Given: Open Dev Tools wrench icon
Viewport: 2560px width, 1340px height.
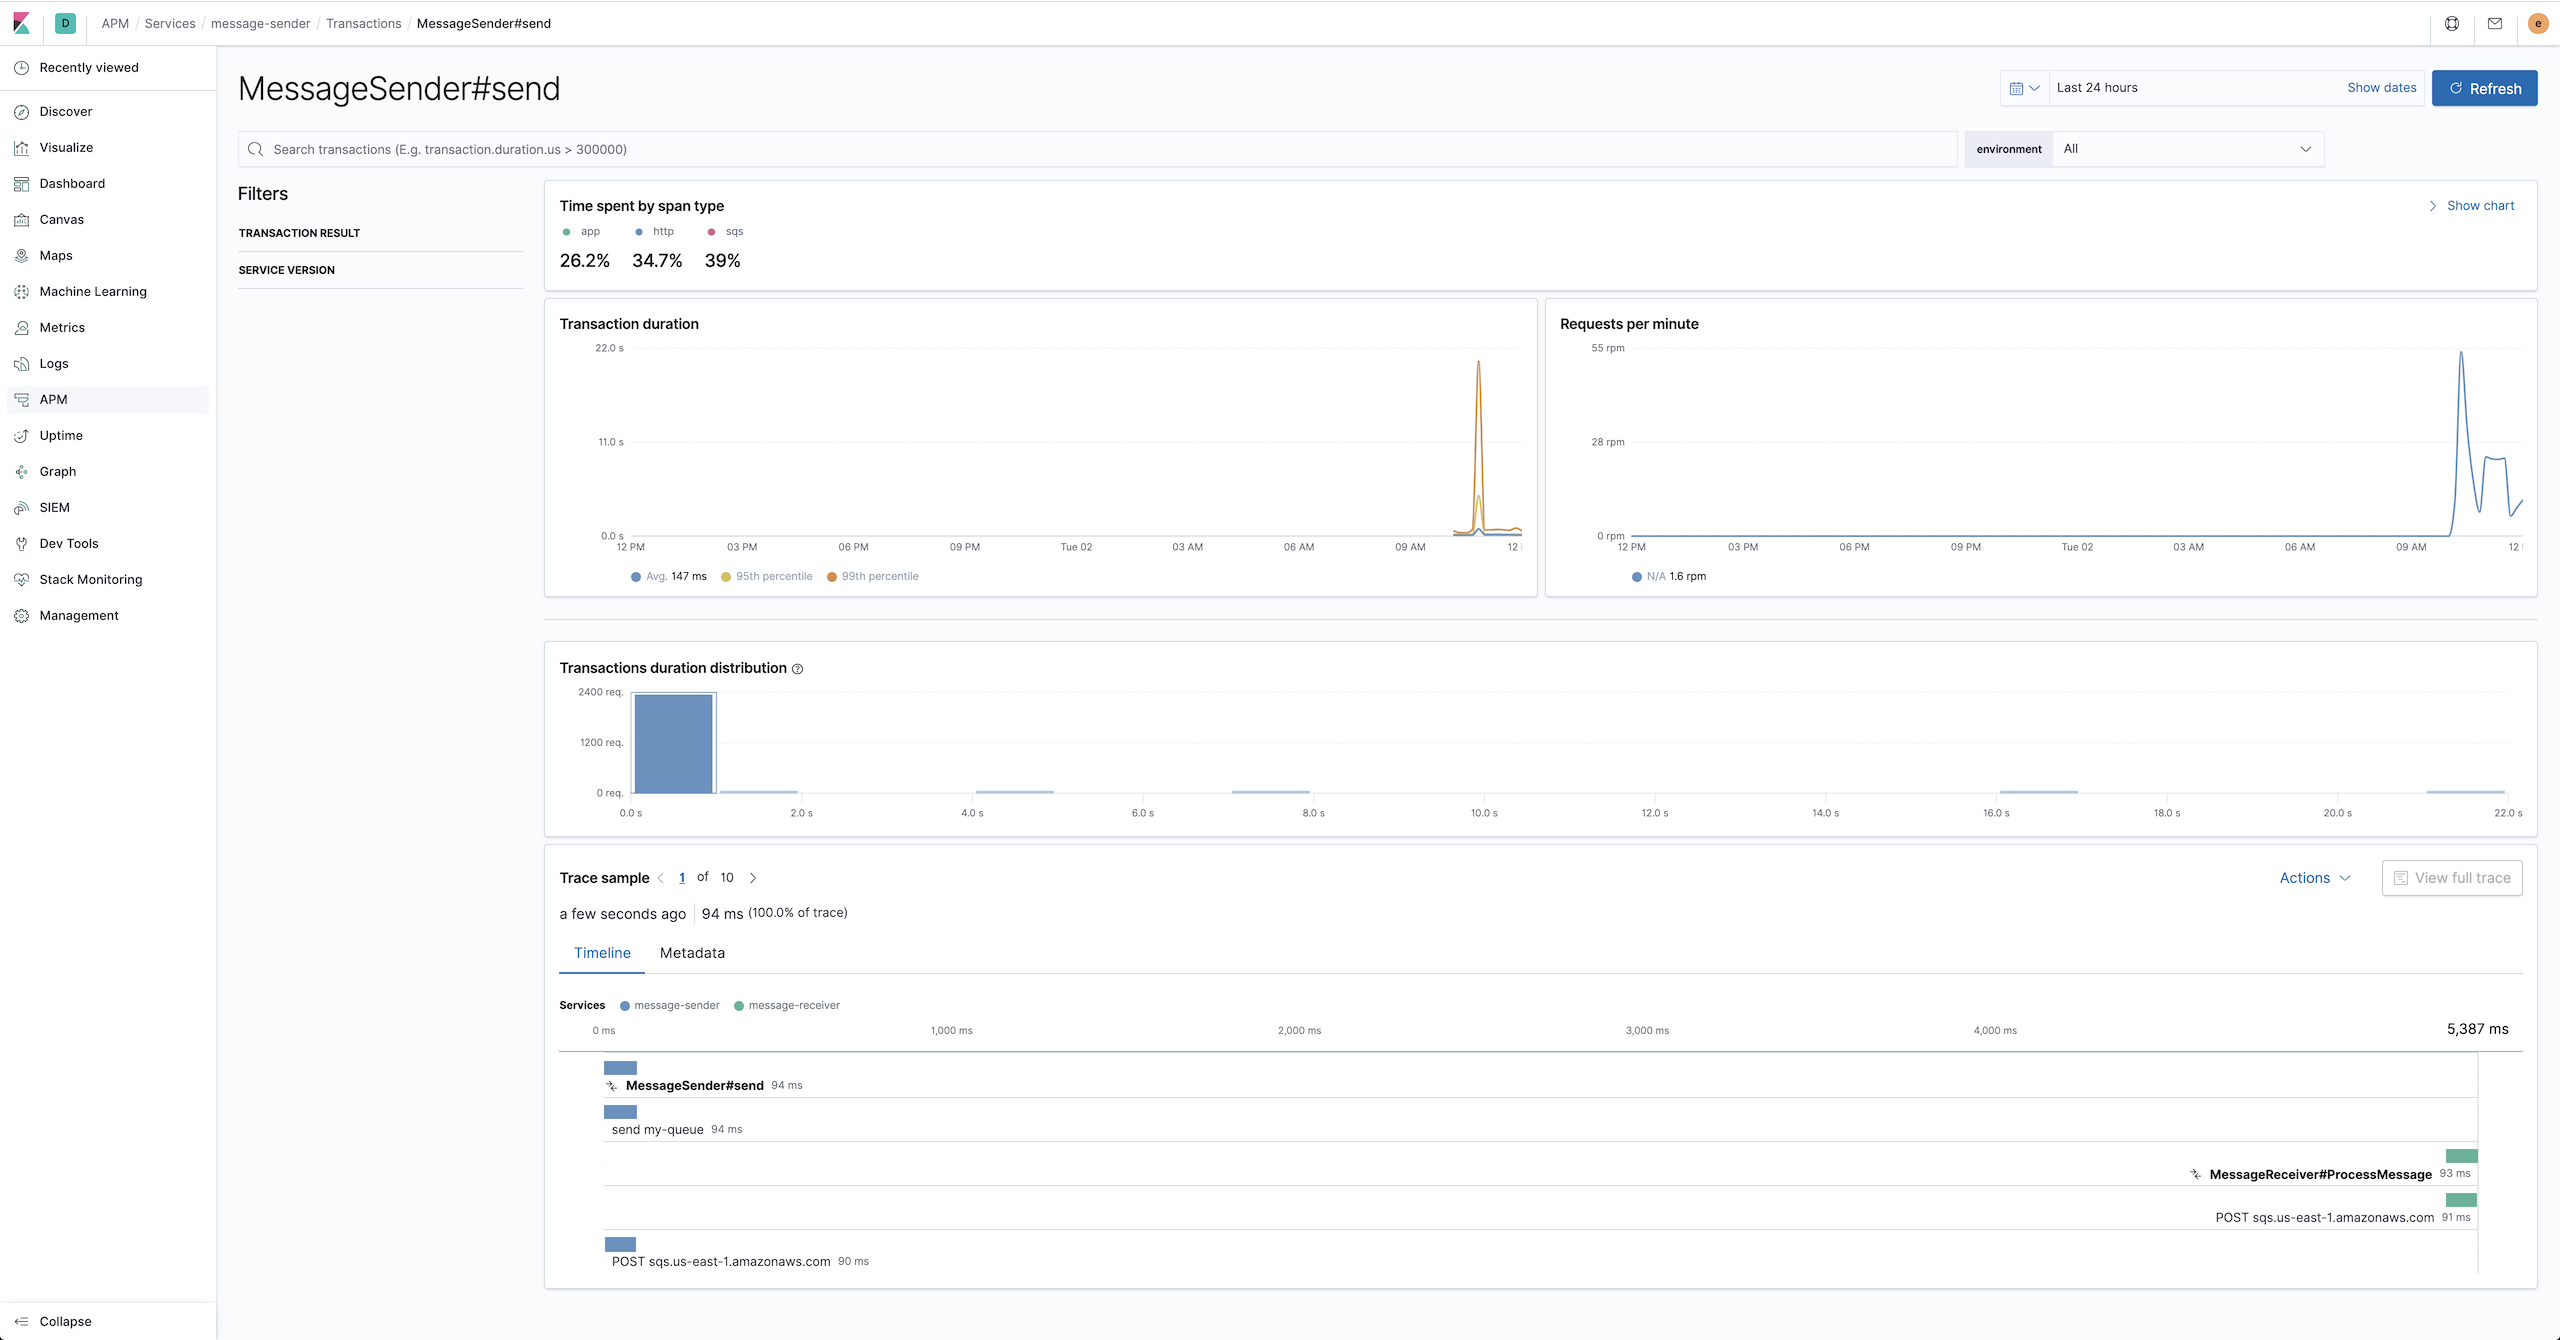Looking at the screenshot, I should 21,544.
